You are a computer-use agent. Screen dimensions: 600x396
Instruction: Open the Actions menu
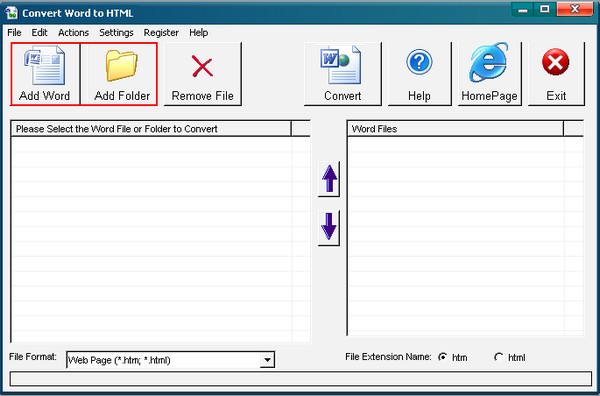pos(73,33)
